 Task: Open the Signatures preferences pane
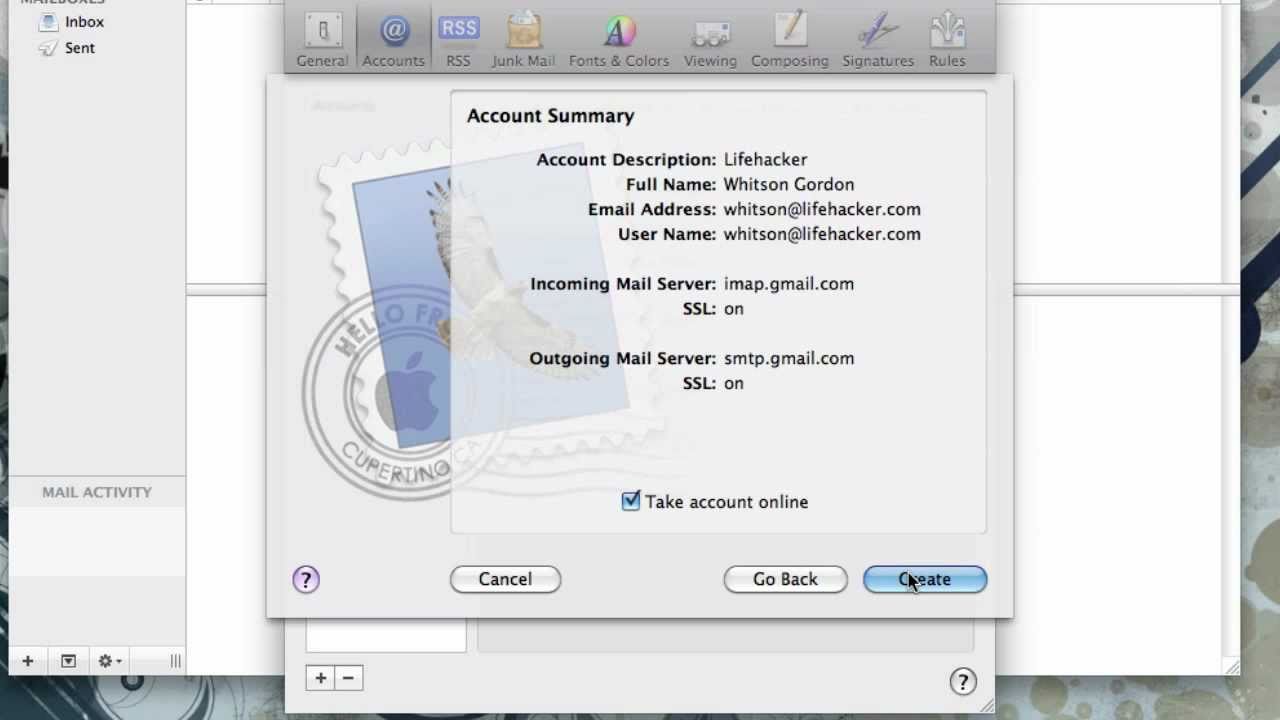click(x=878, y=40)
